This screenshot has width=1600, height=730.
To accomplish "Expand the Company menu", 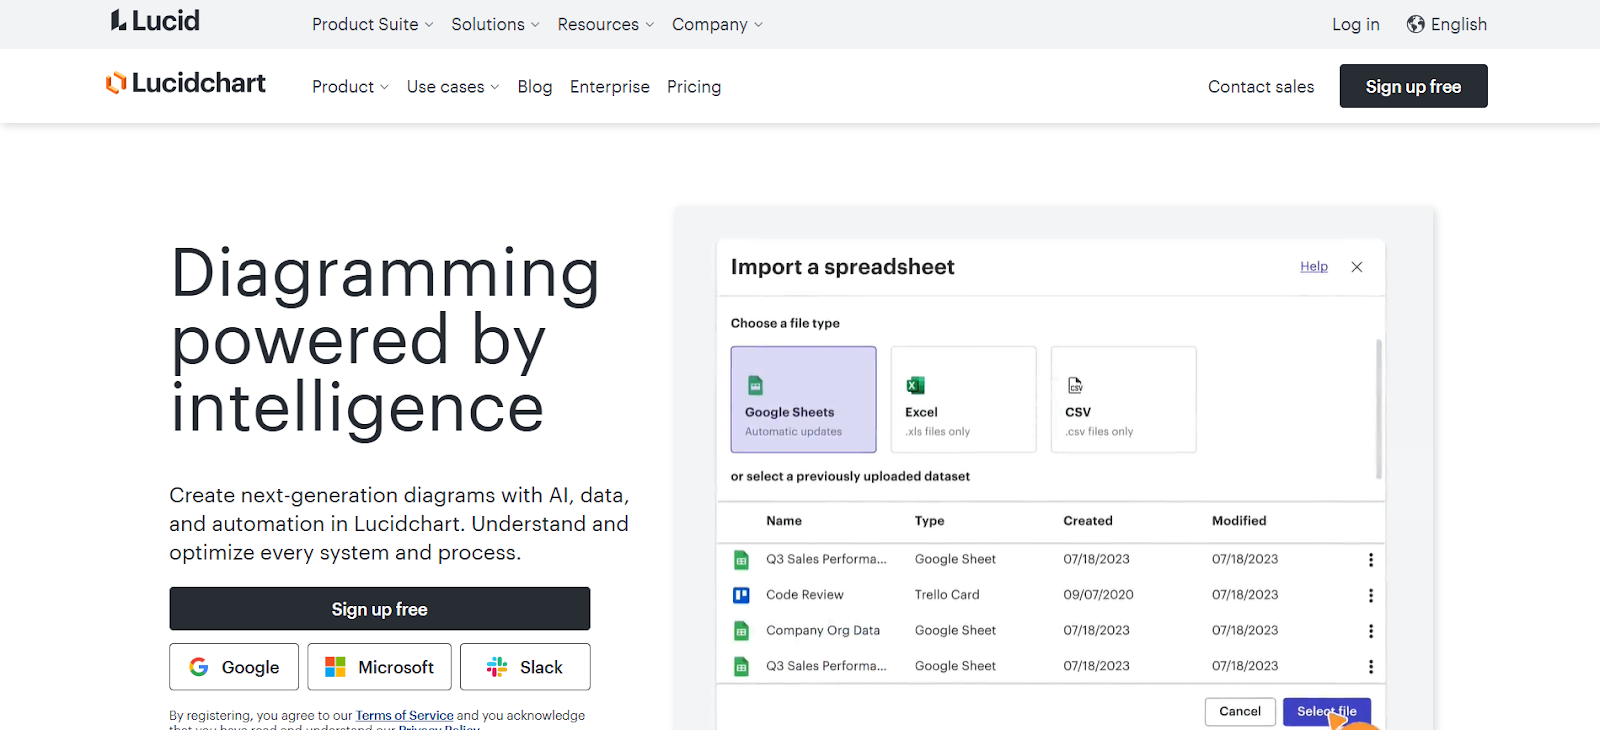I will coord(717,24).
